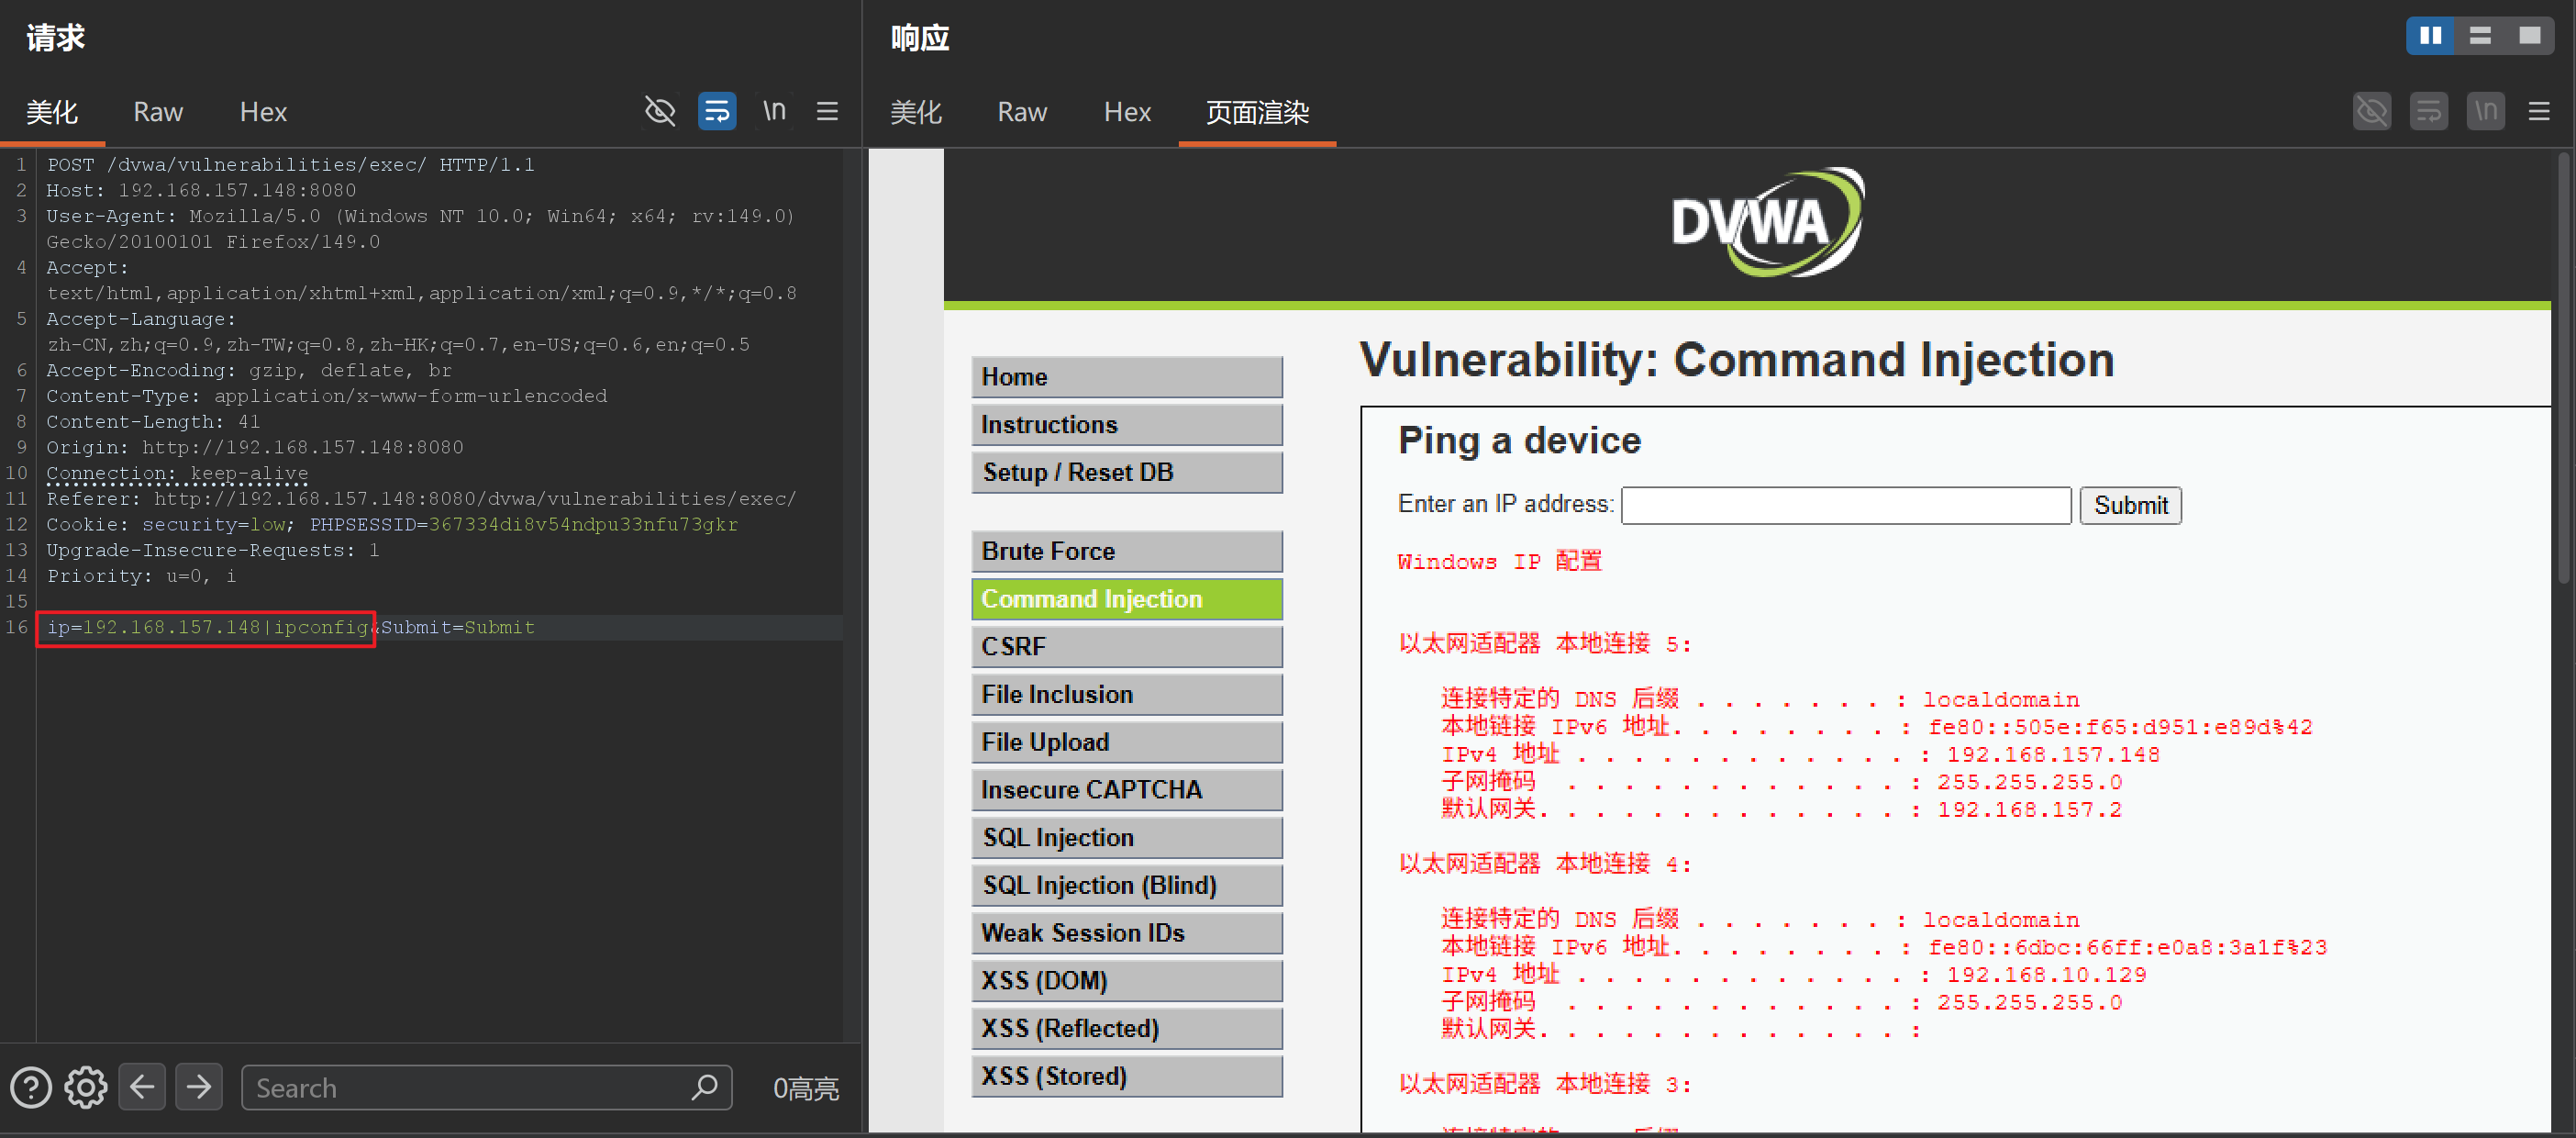The image size is (2576, 1138).
Task: Toggle hidden characters icon in request panel
Action: click(660, 111)
